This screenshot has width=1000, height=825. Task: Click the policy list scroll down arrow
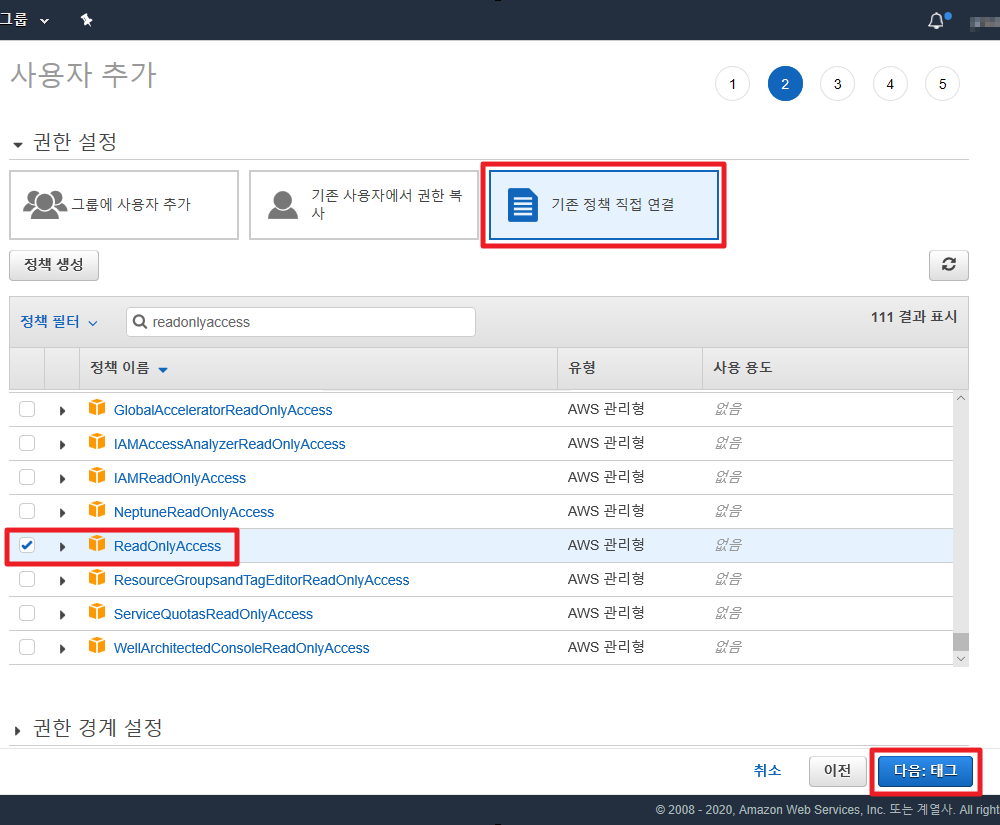pyautogui.click(x=961, y=659)
